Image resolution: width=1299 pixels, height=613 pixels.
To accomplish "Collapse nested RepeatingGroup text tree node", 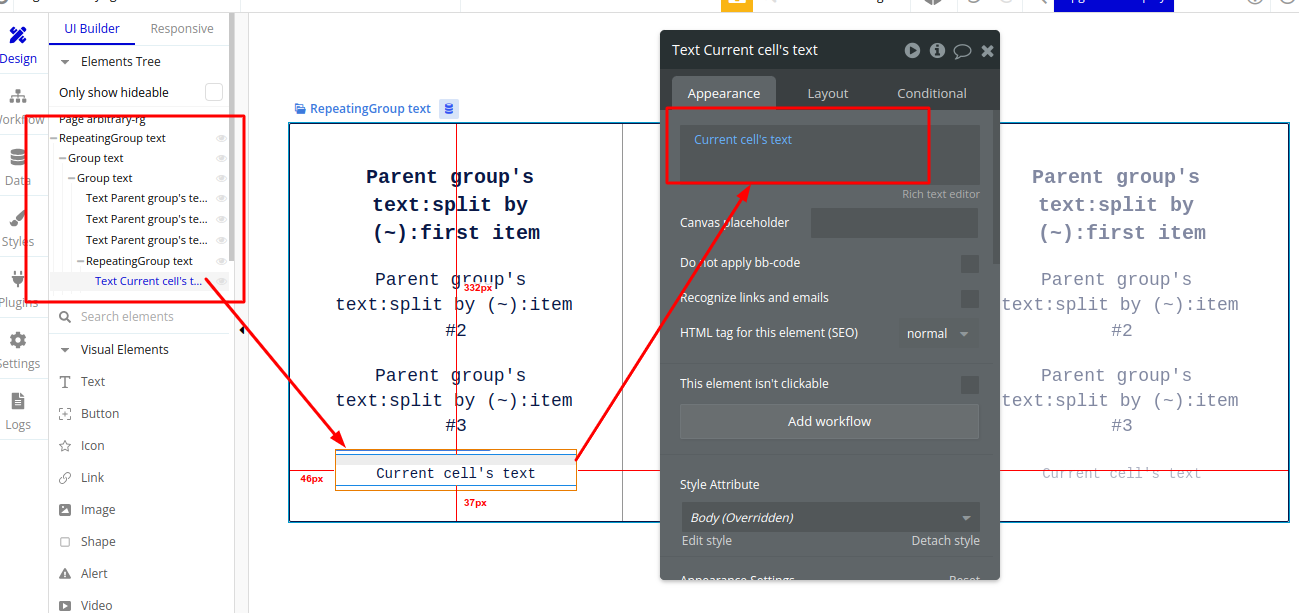I will tap(81, 262).
